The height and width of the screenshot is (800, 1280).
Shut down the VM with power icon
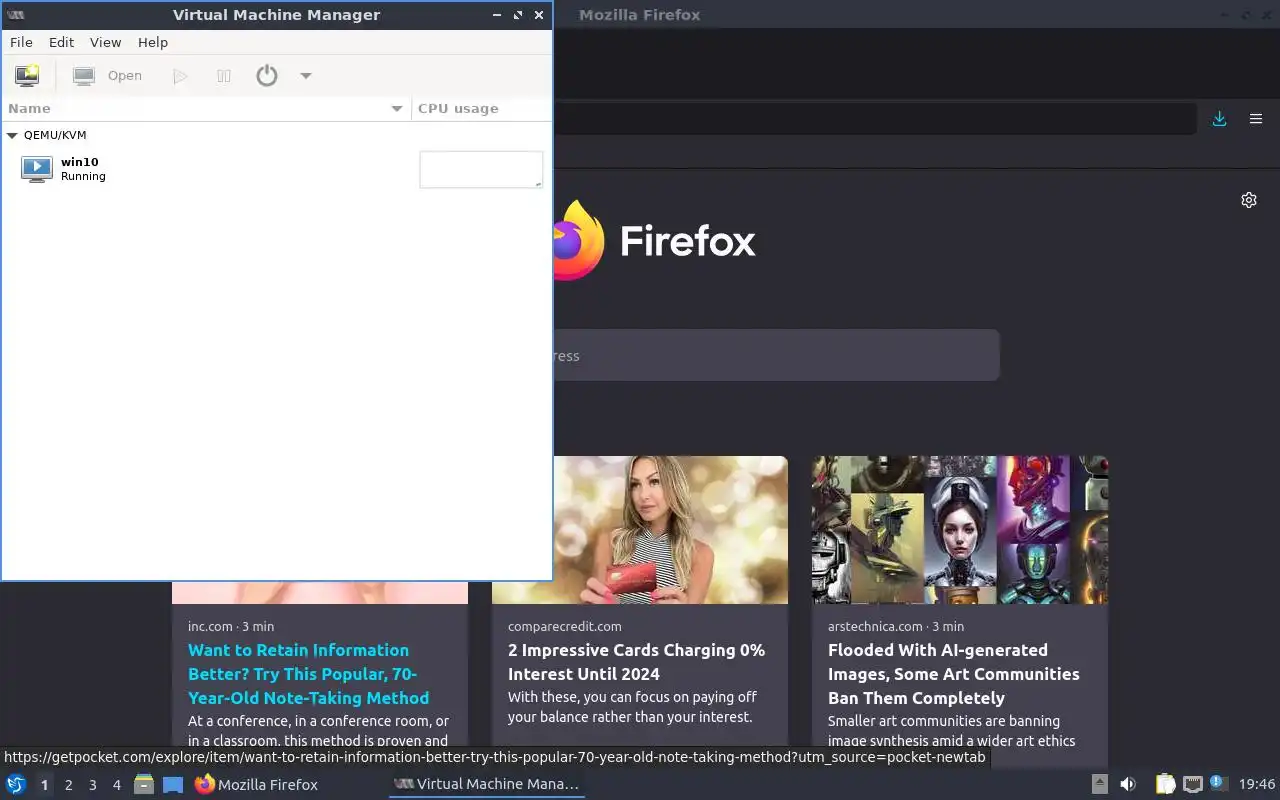[266, 75]
